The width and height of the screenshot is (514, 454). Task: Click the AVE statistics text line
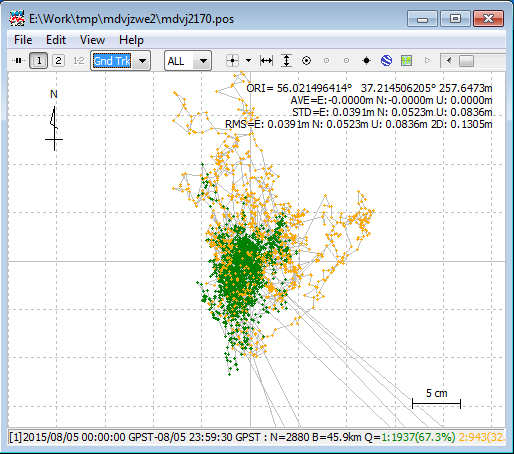(x=391, y=100)
